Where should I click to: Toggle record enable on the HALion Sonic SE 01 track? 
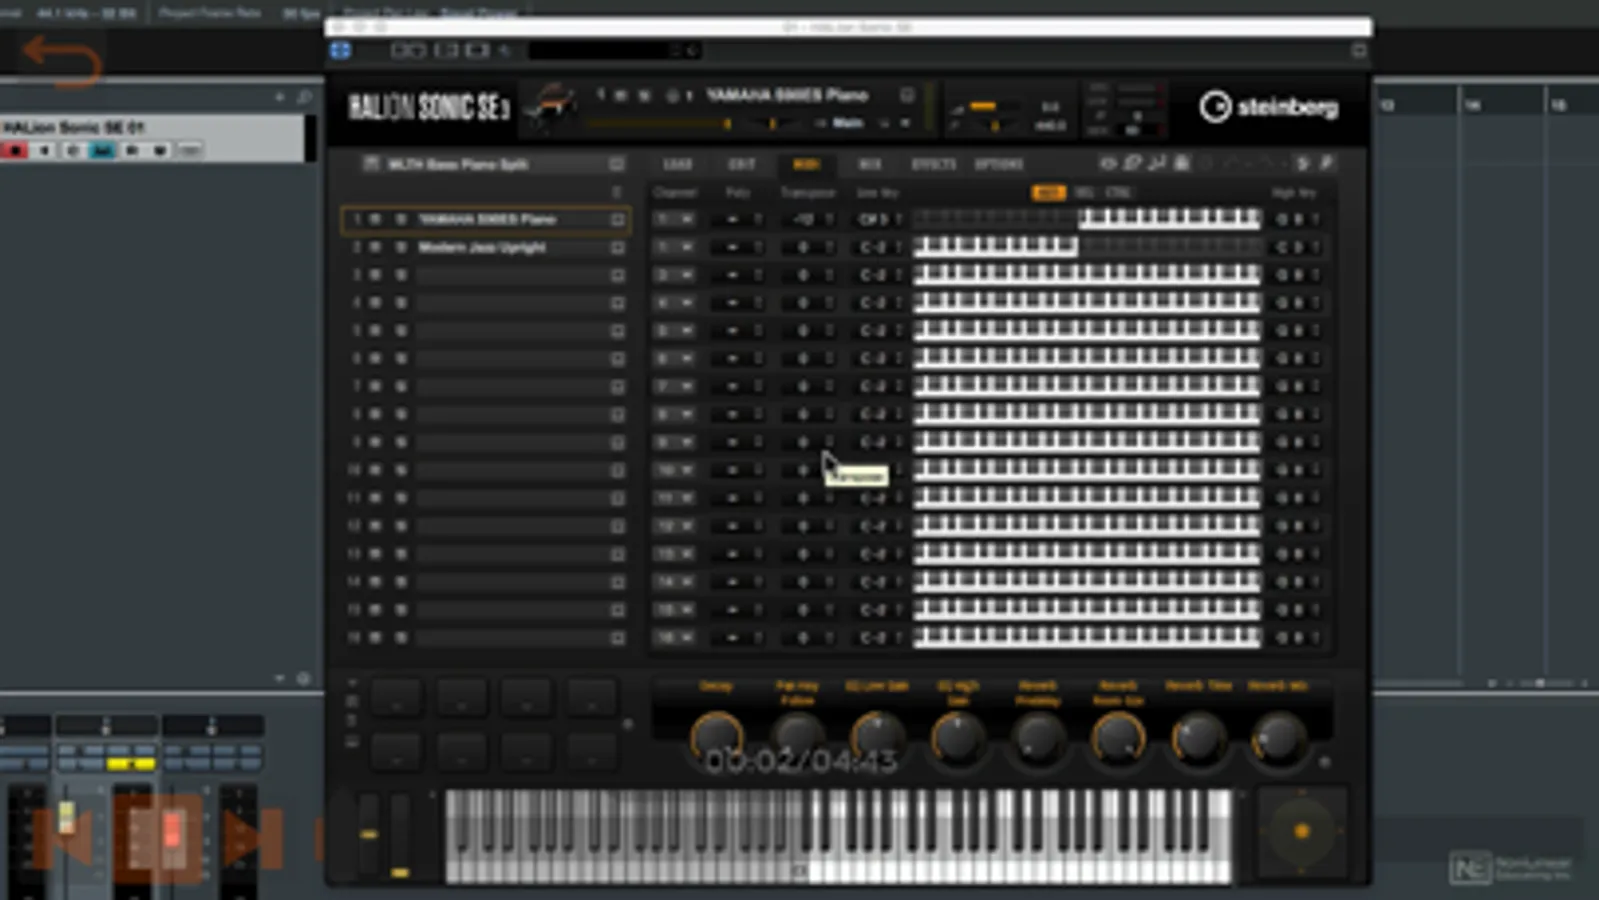click(15, 151)
